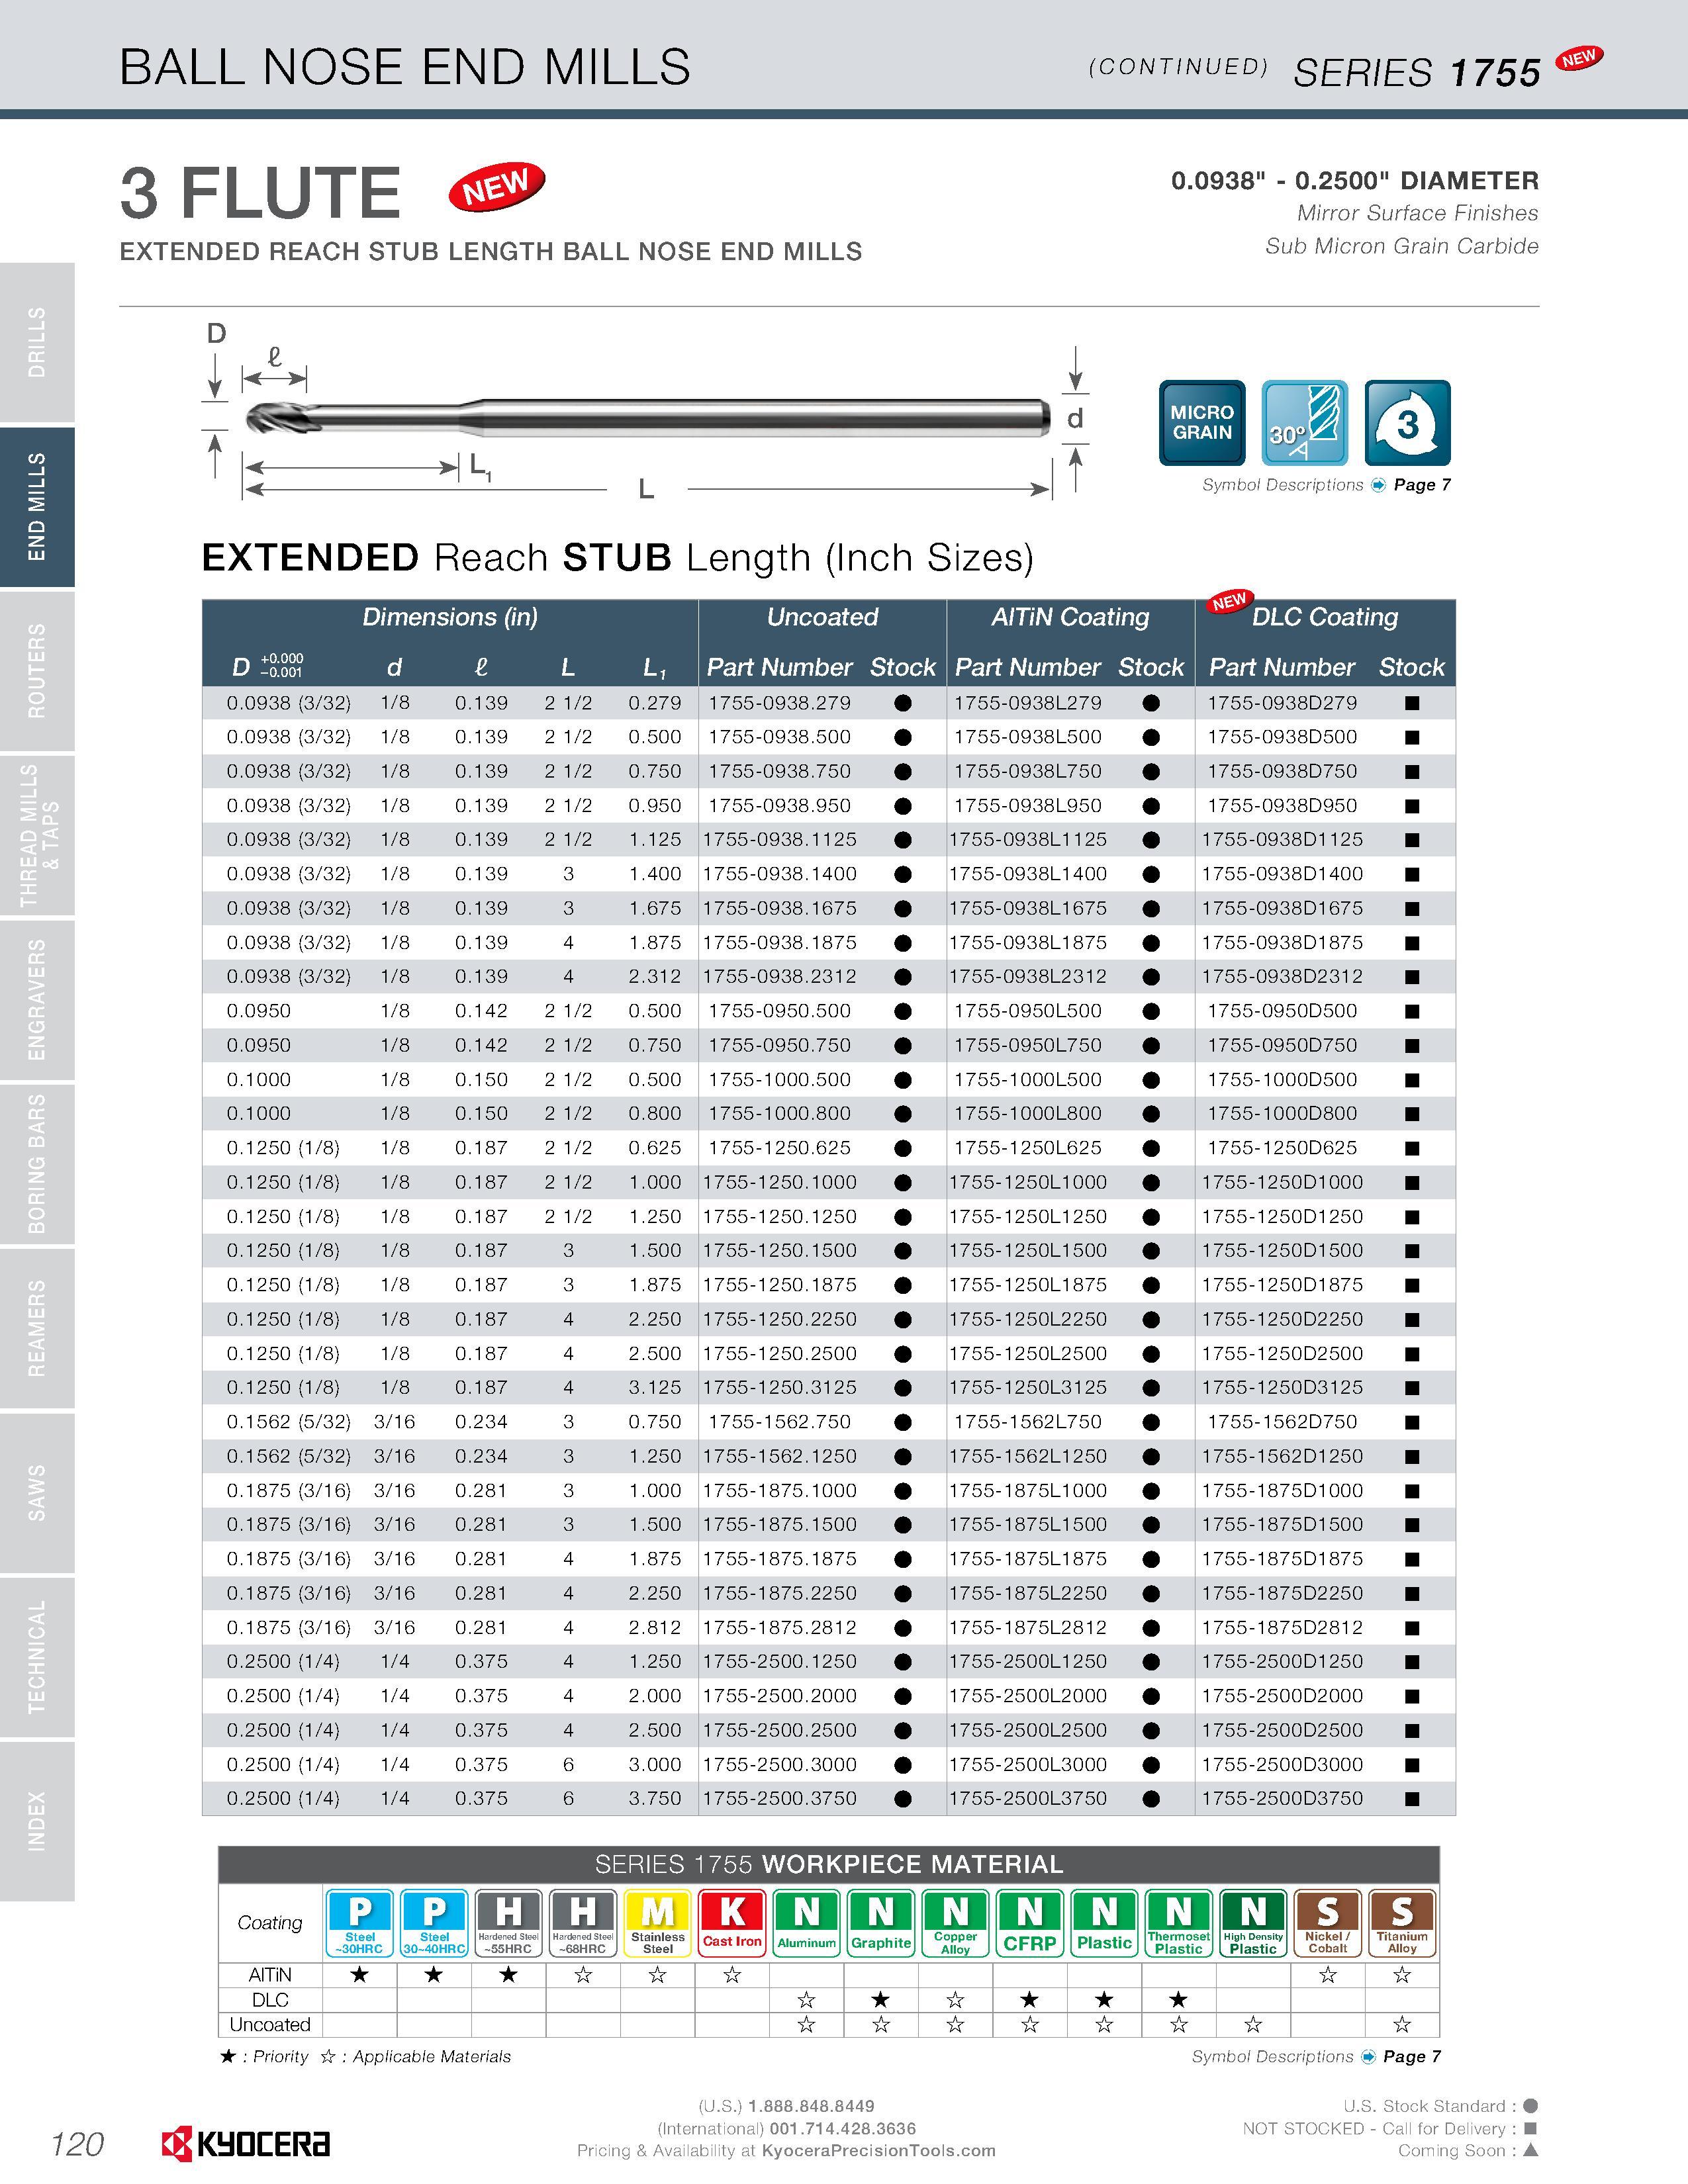Open the ROUTERS side tab

point(37,671)
